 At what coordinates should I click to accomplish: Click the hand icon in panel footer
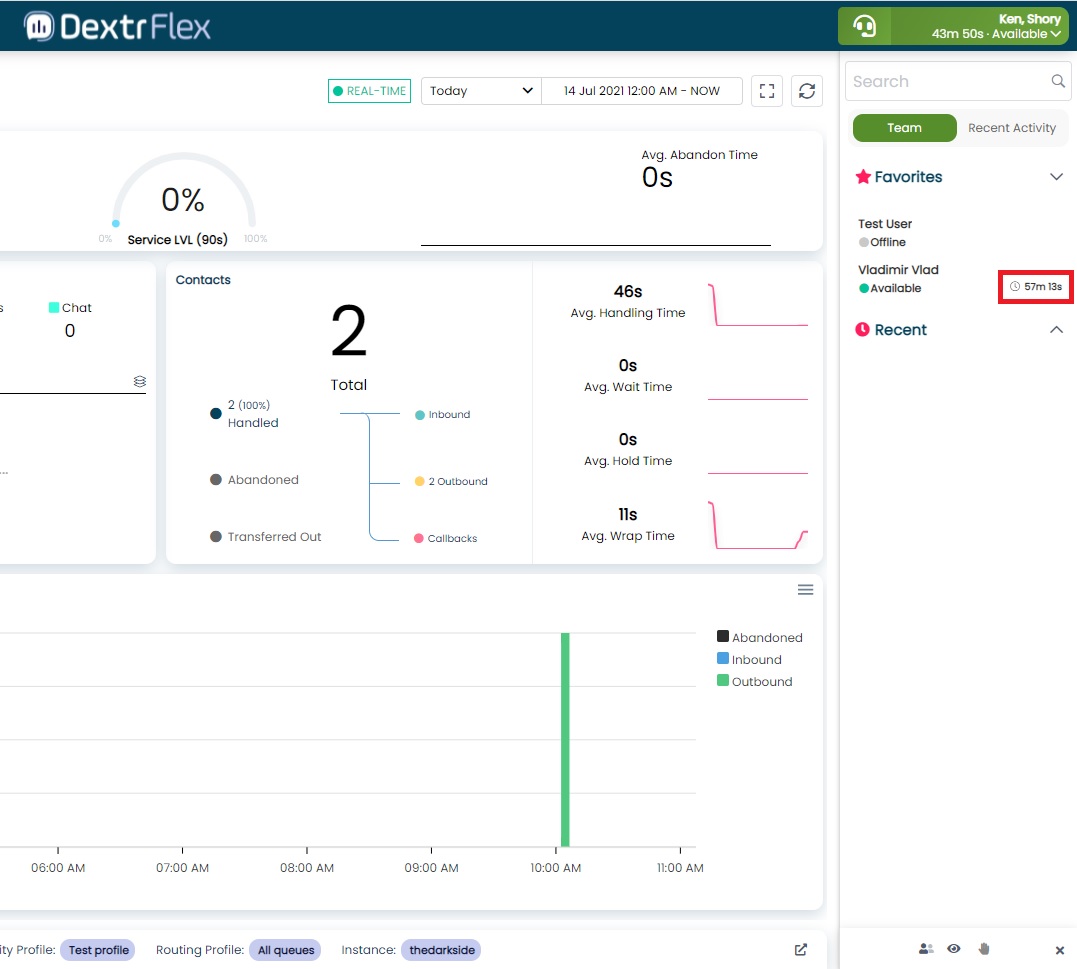point(984,949)
